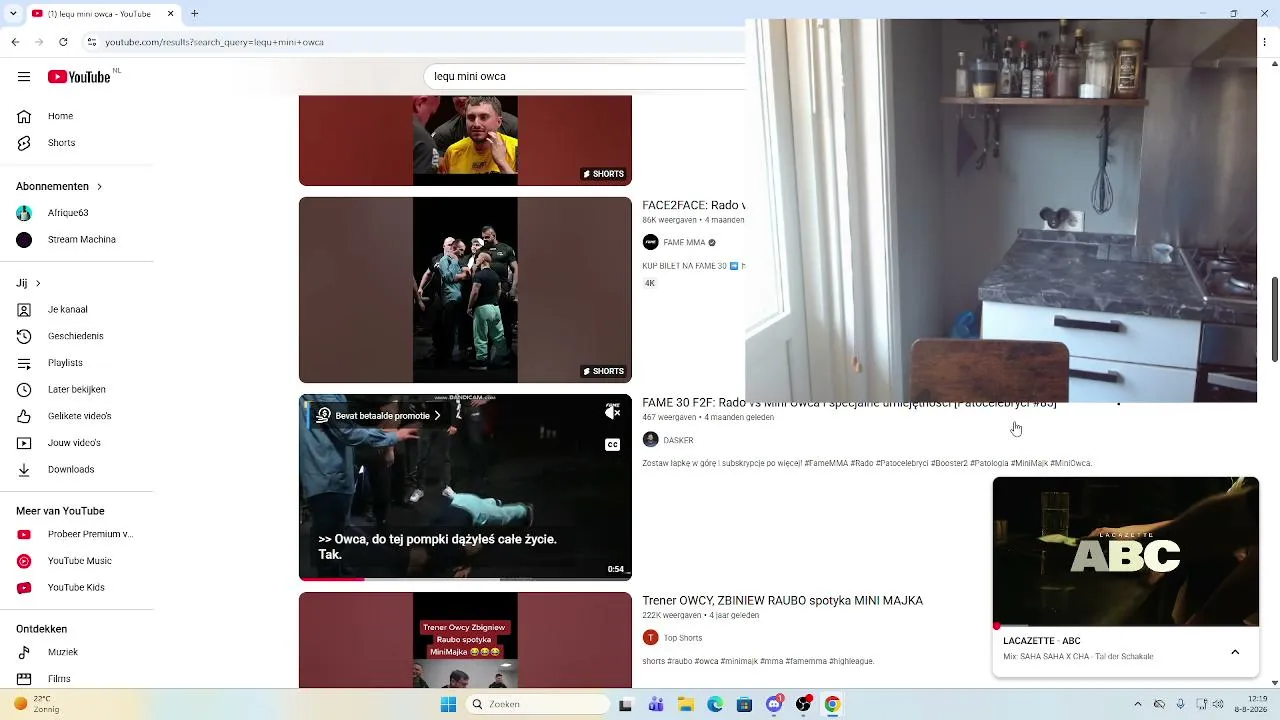Open Microsoft Store from the taskbar
Viewport: 1280px width, 720px height.
tap(744, 704)
